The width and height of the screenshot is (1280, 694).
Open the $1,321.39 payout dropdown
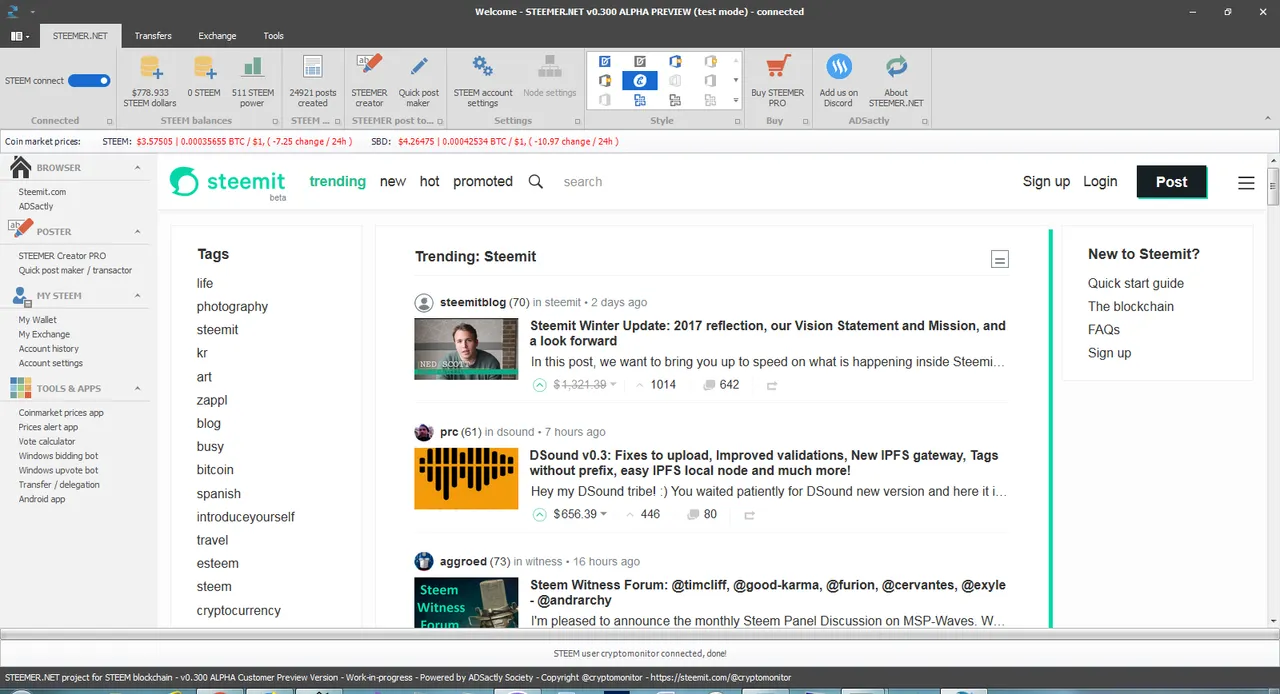(x=614, y=385)
